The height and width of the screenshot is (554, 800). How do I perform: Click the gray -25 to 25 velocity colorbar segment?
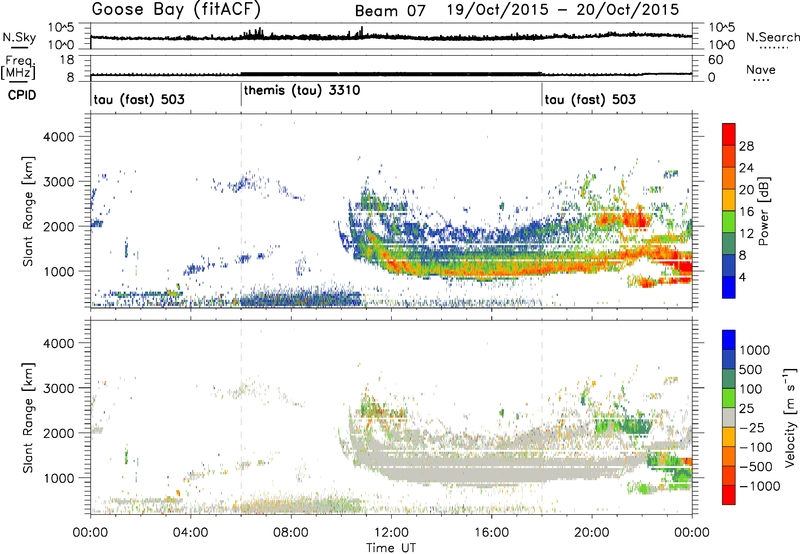coord(729,418)
